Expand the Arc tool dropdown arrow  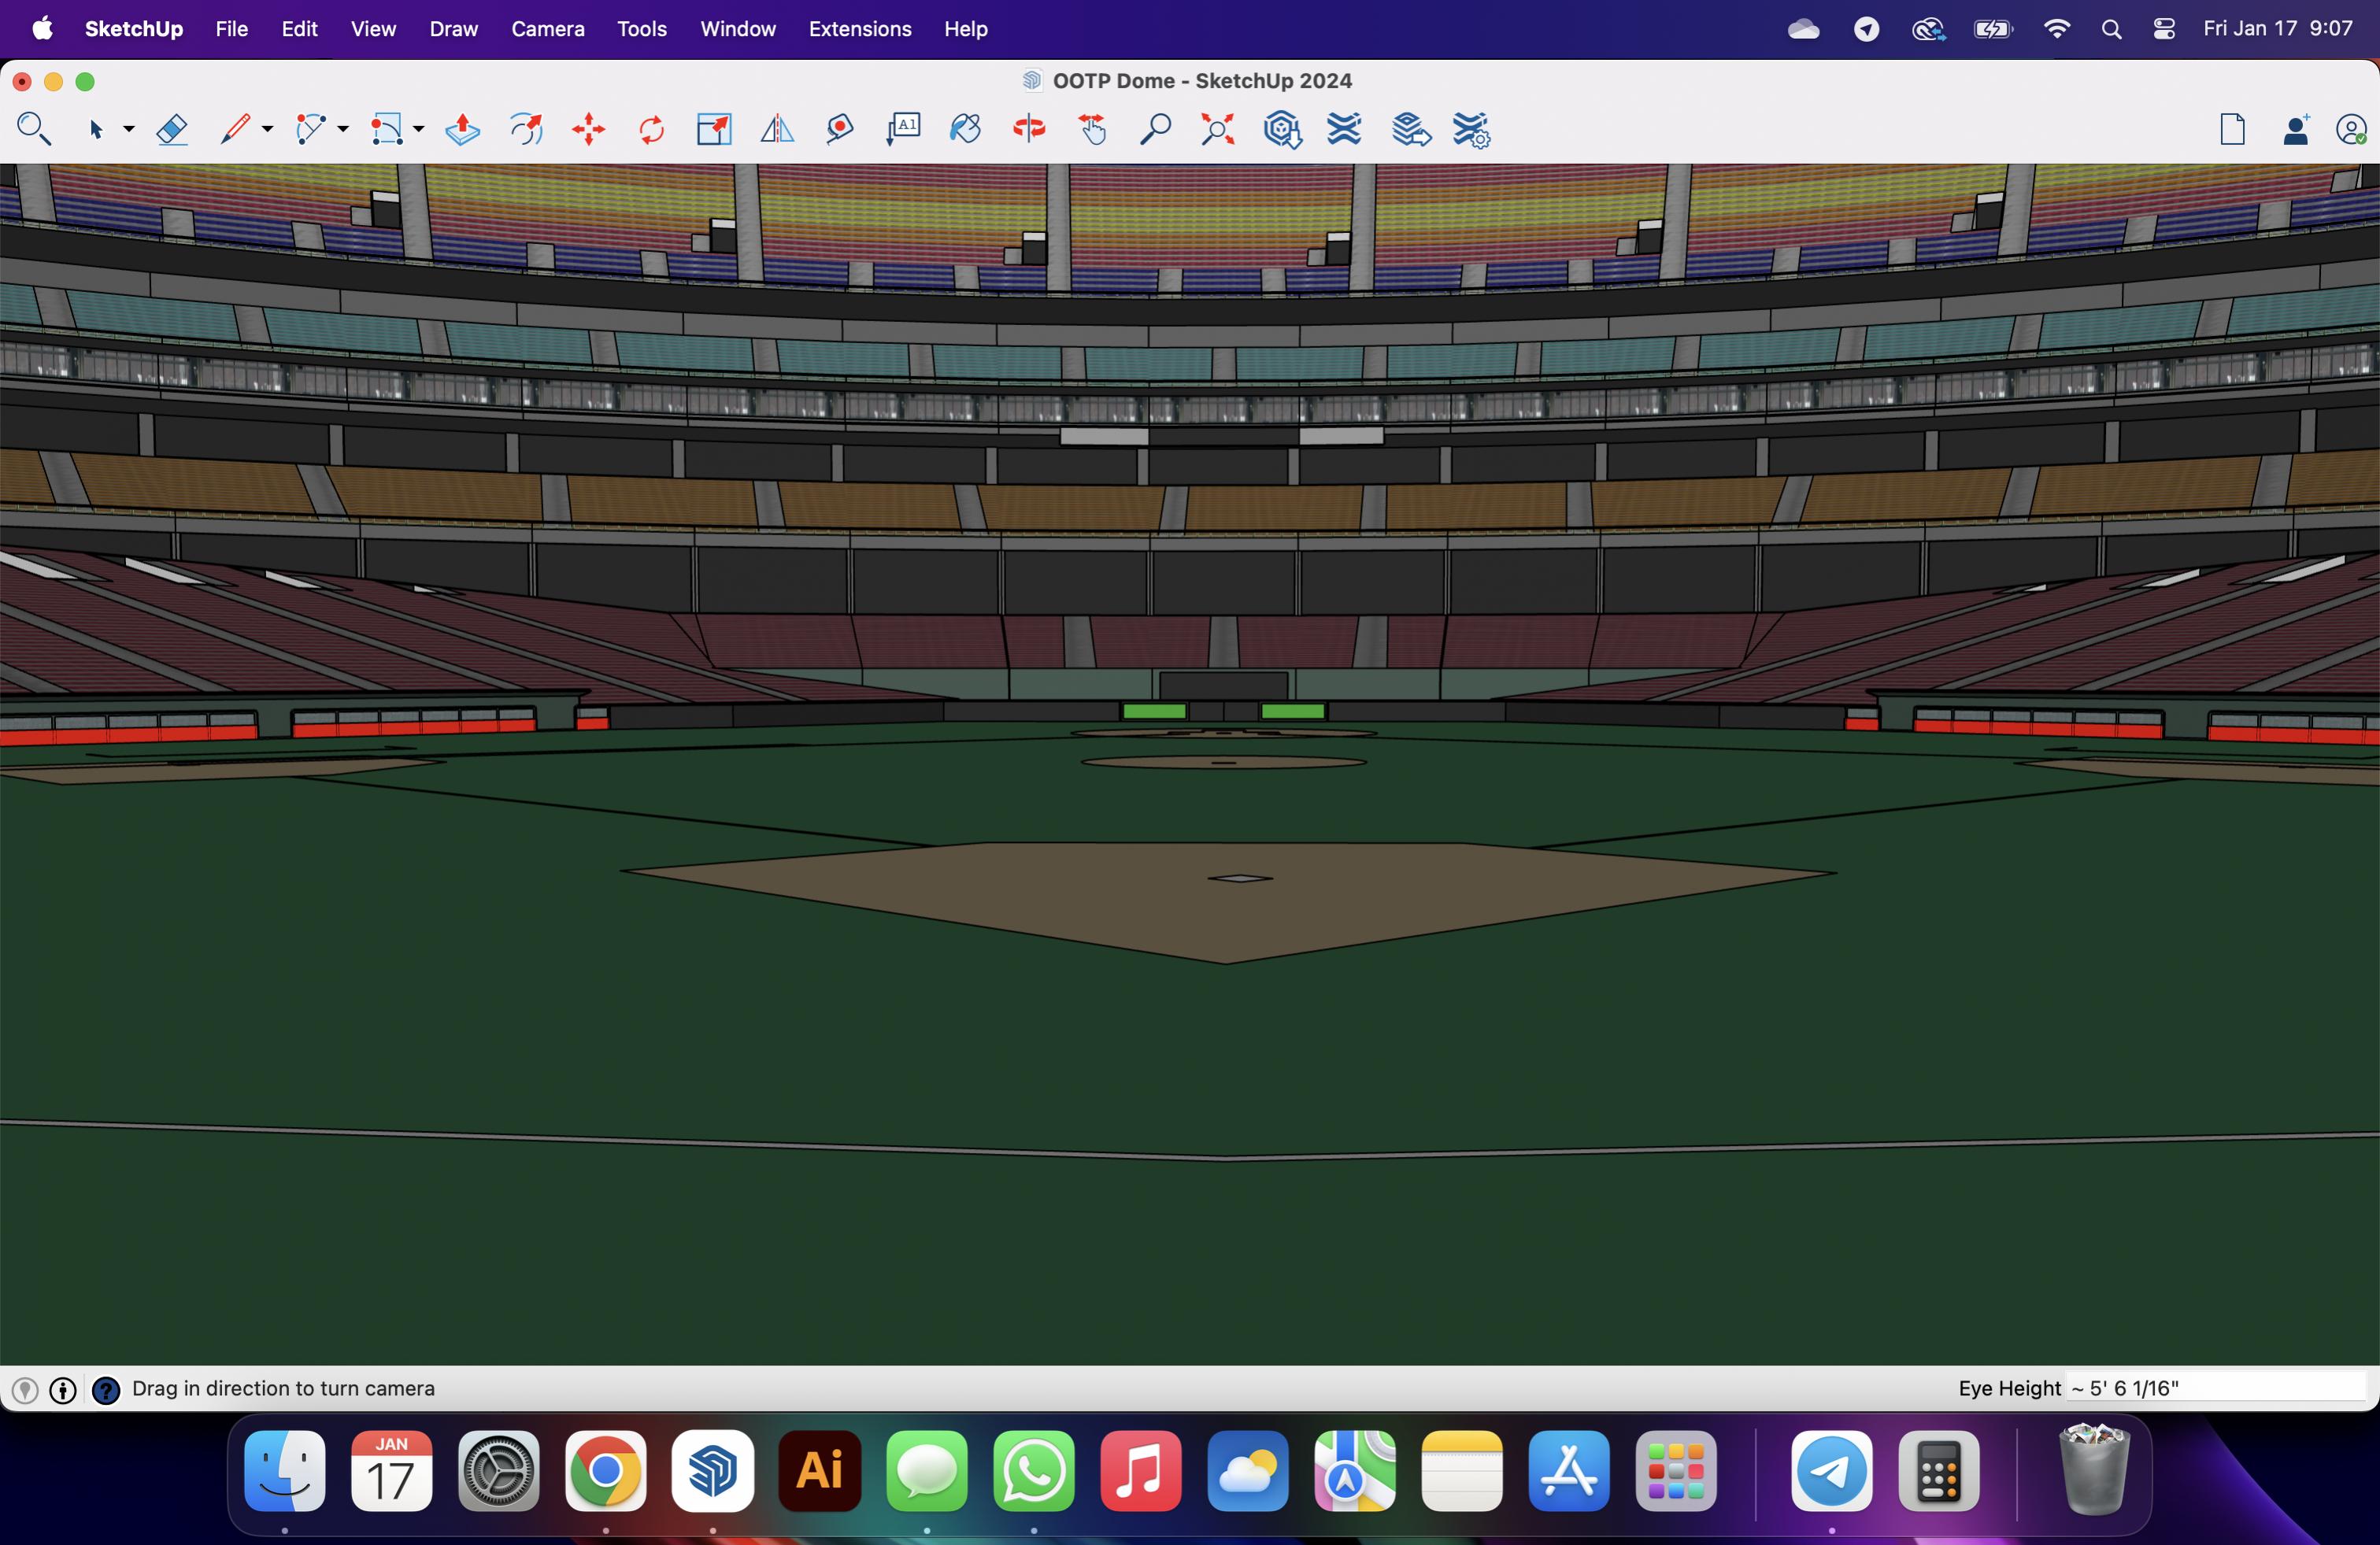coord(343,130)
